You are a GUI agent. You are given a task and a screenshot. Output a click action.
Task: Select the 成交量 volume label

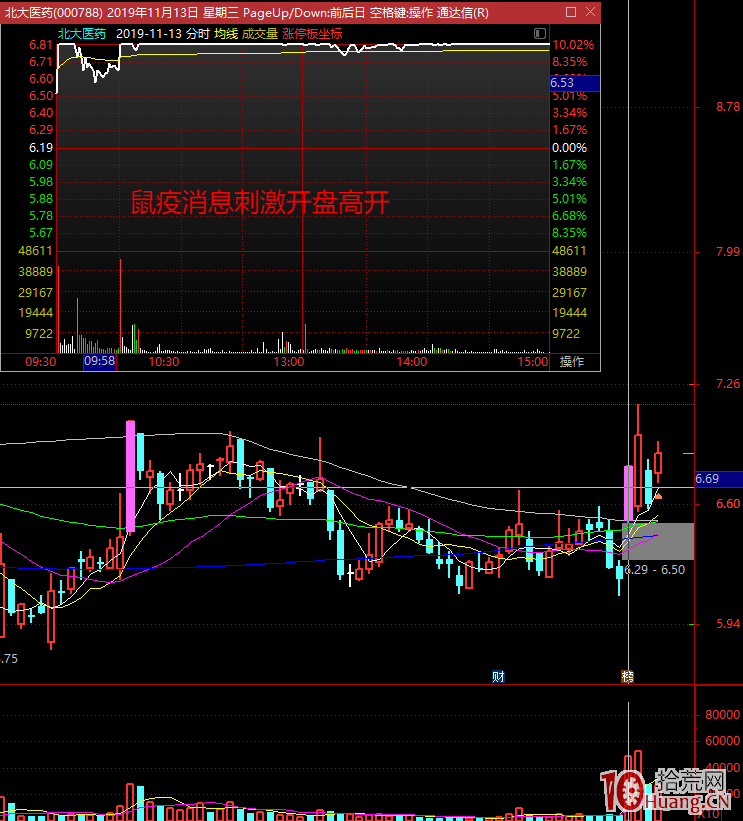point(260,34)
